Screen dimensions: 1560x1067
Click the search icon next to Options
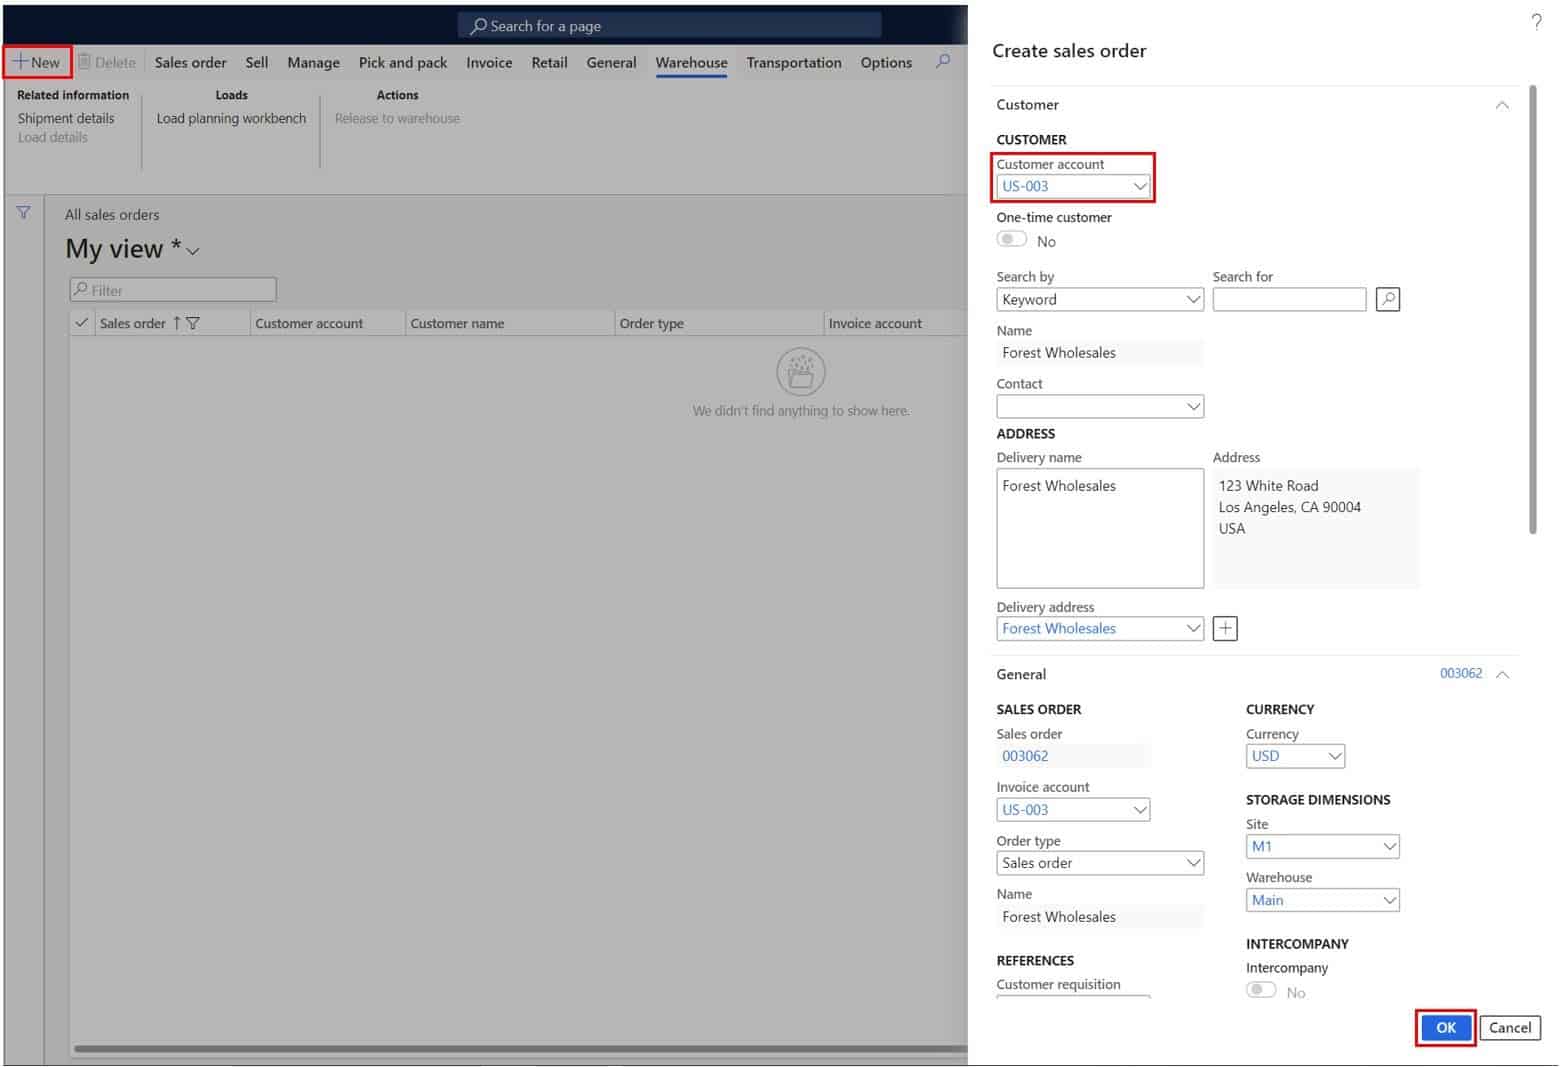tap(941, 61)
